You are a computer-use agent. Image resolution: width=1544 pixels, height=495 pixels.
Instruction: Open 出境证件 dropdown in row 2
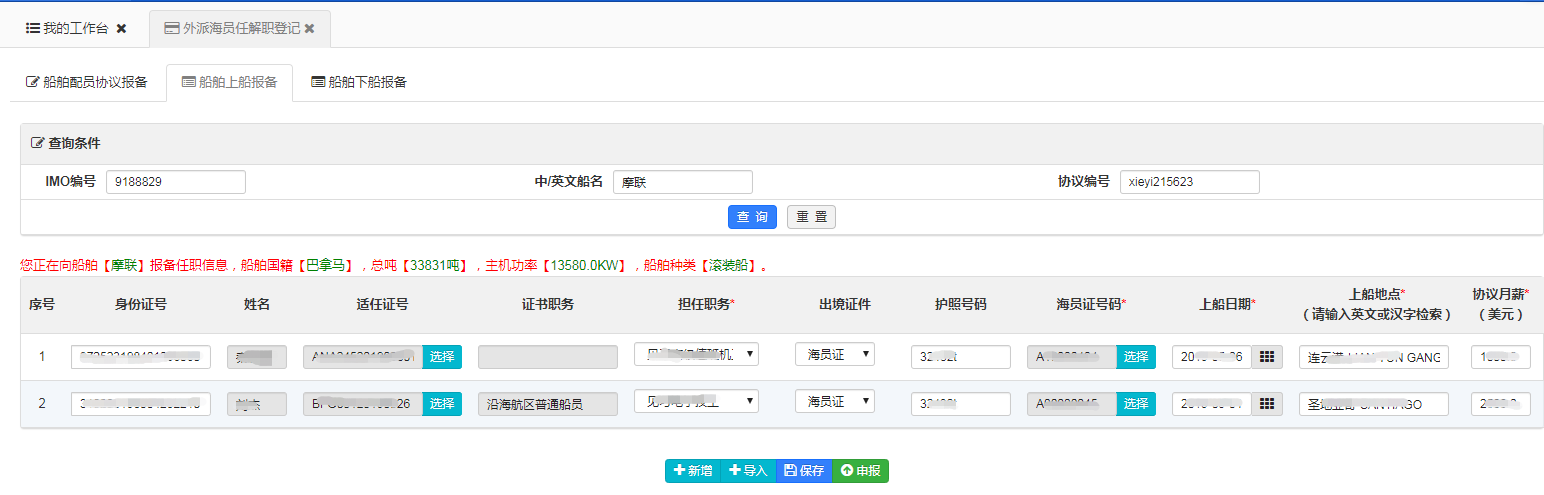835,401
